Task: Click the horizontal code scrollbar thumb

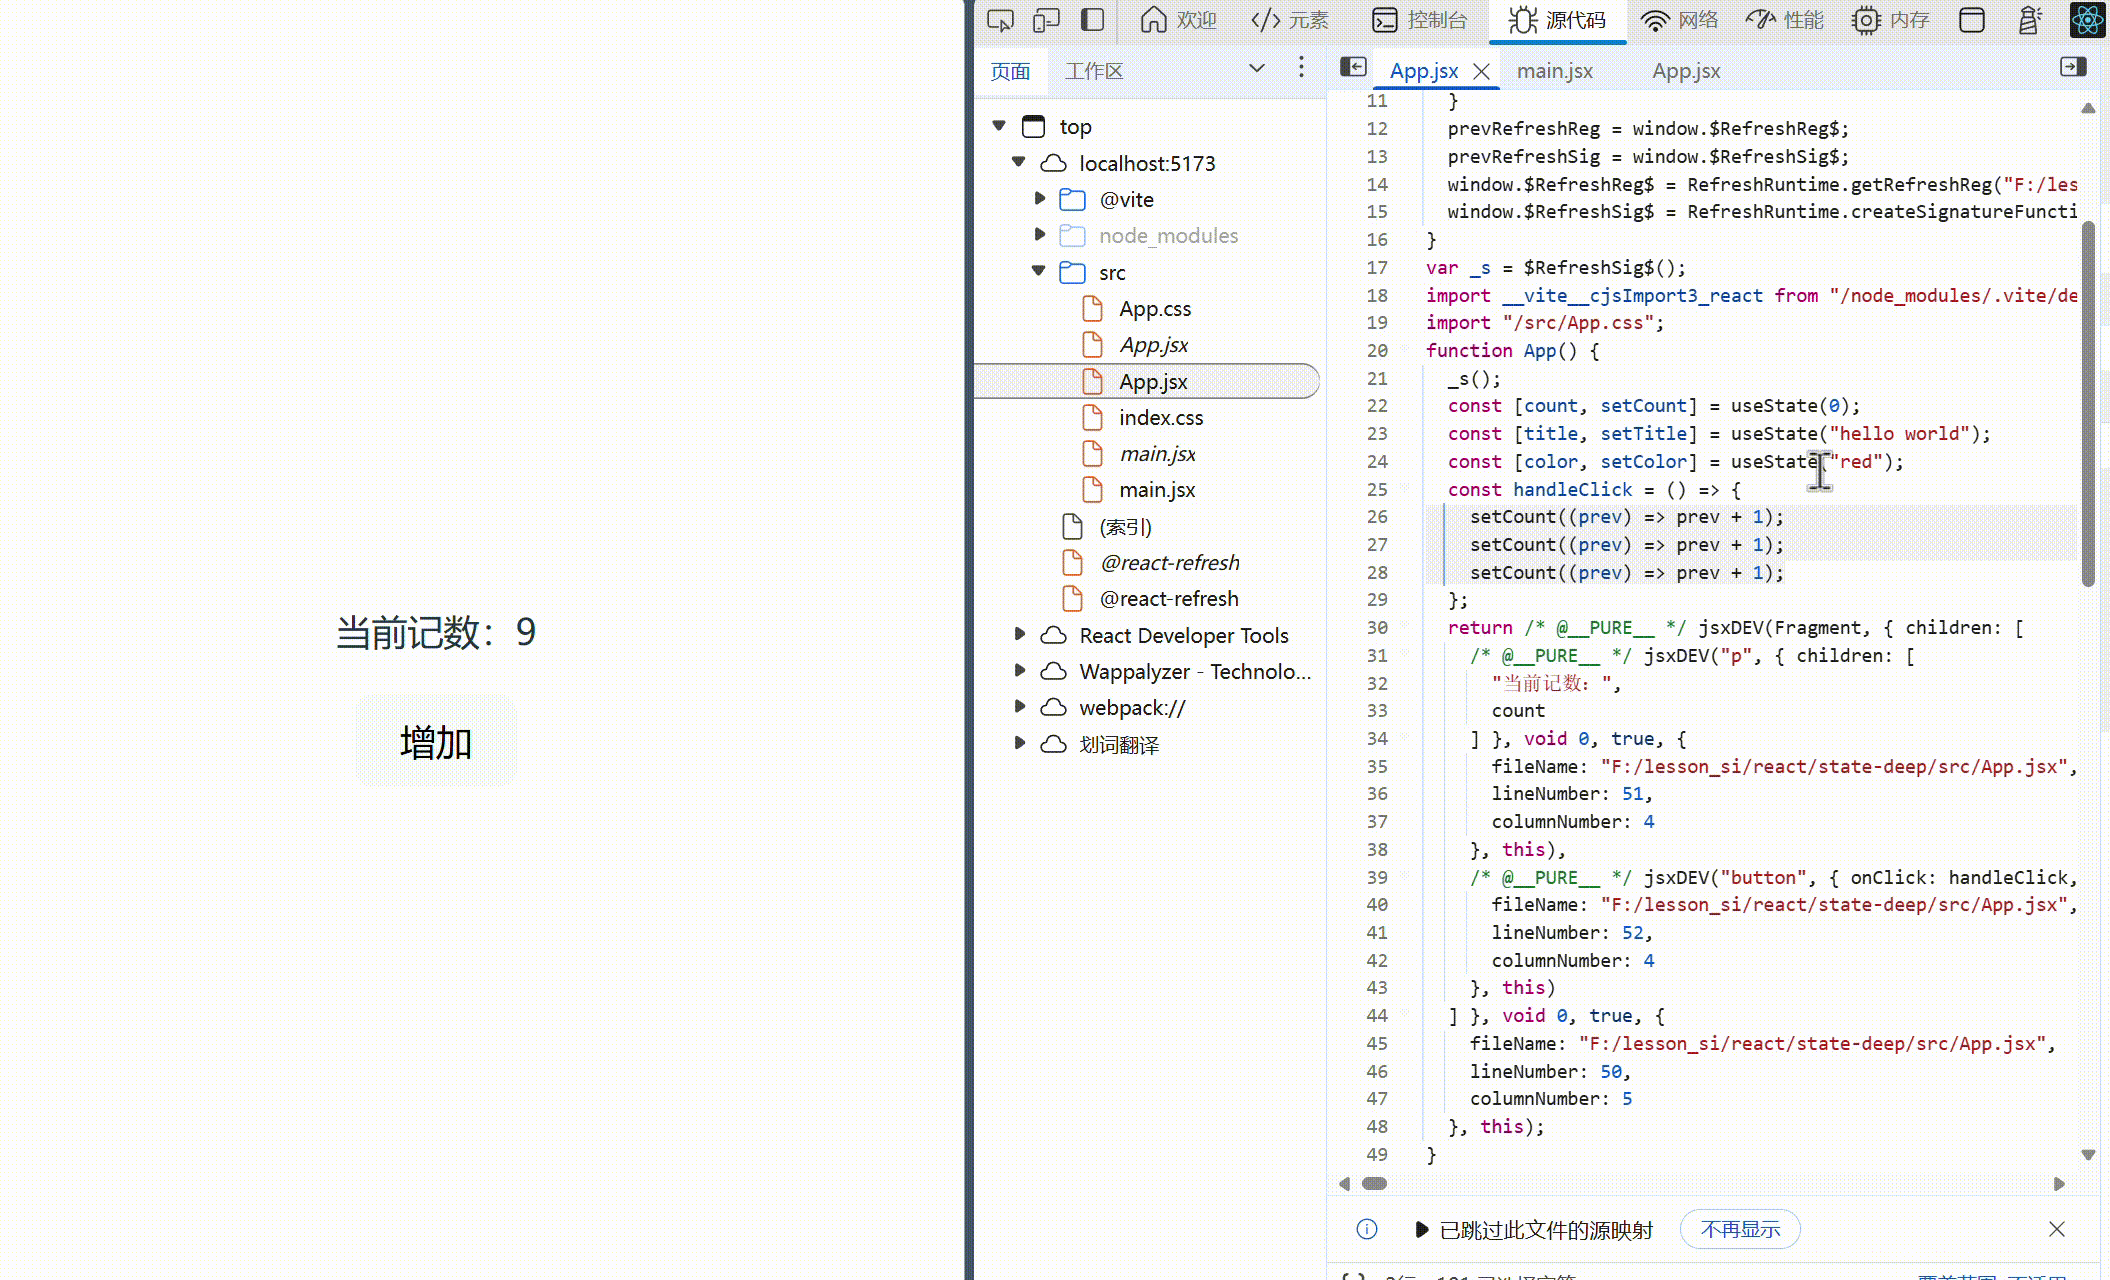Action: [1375, 1184]
